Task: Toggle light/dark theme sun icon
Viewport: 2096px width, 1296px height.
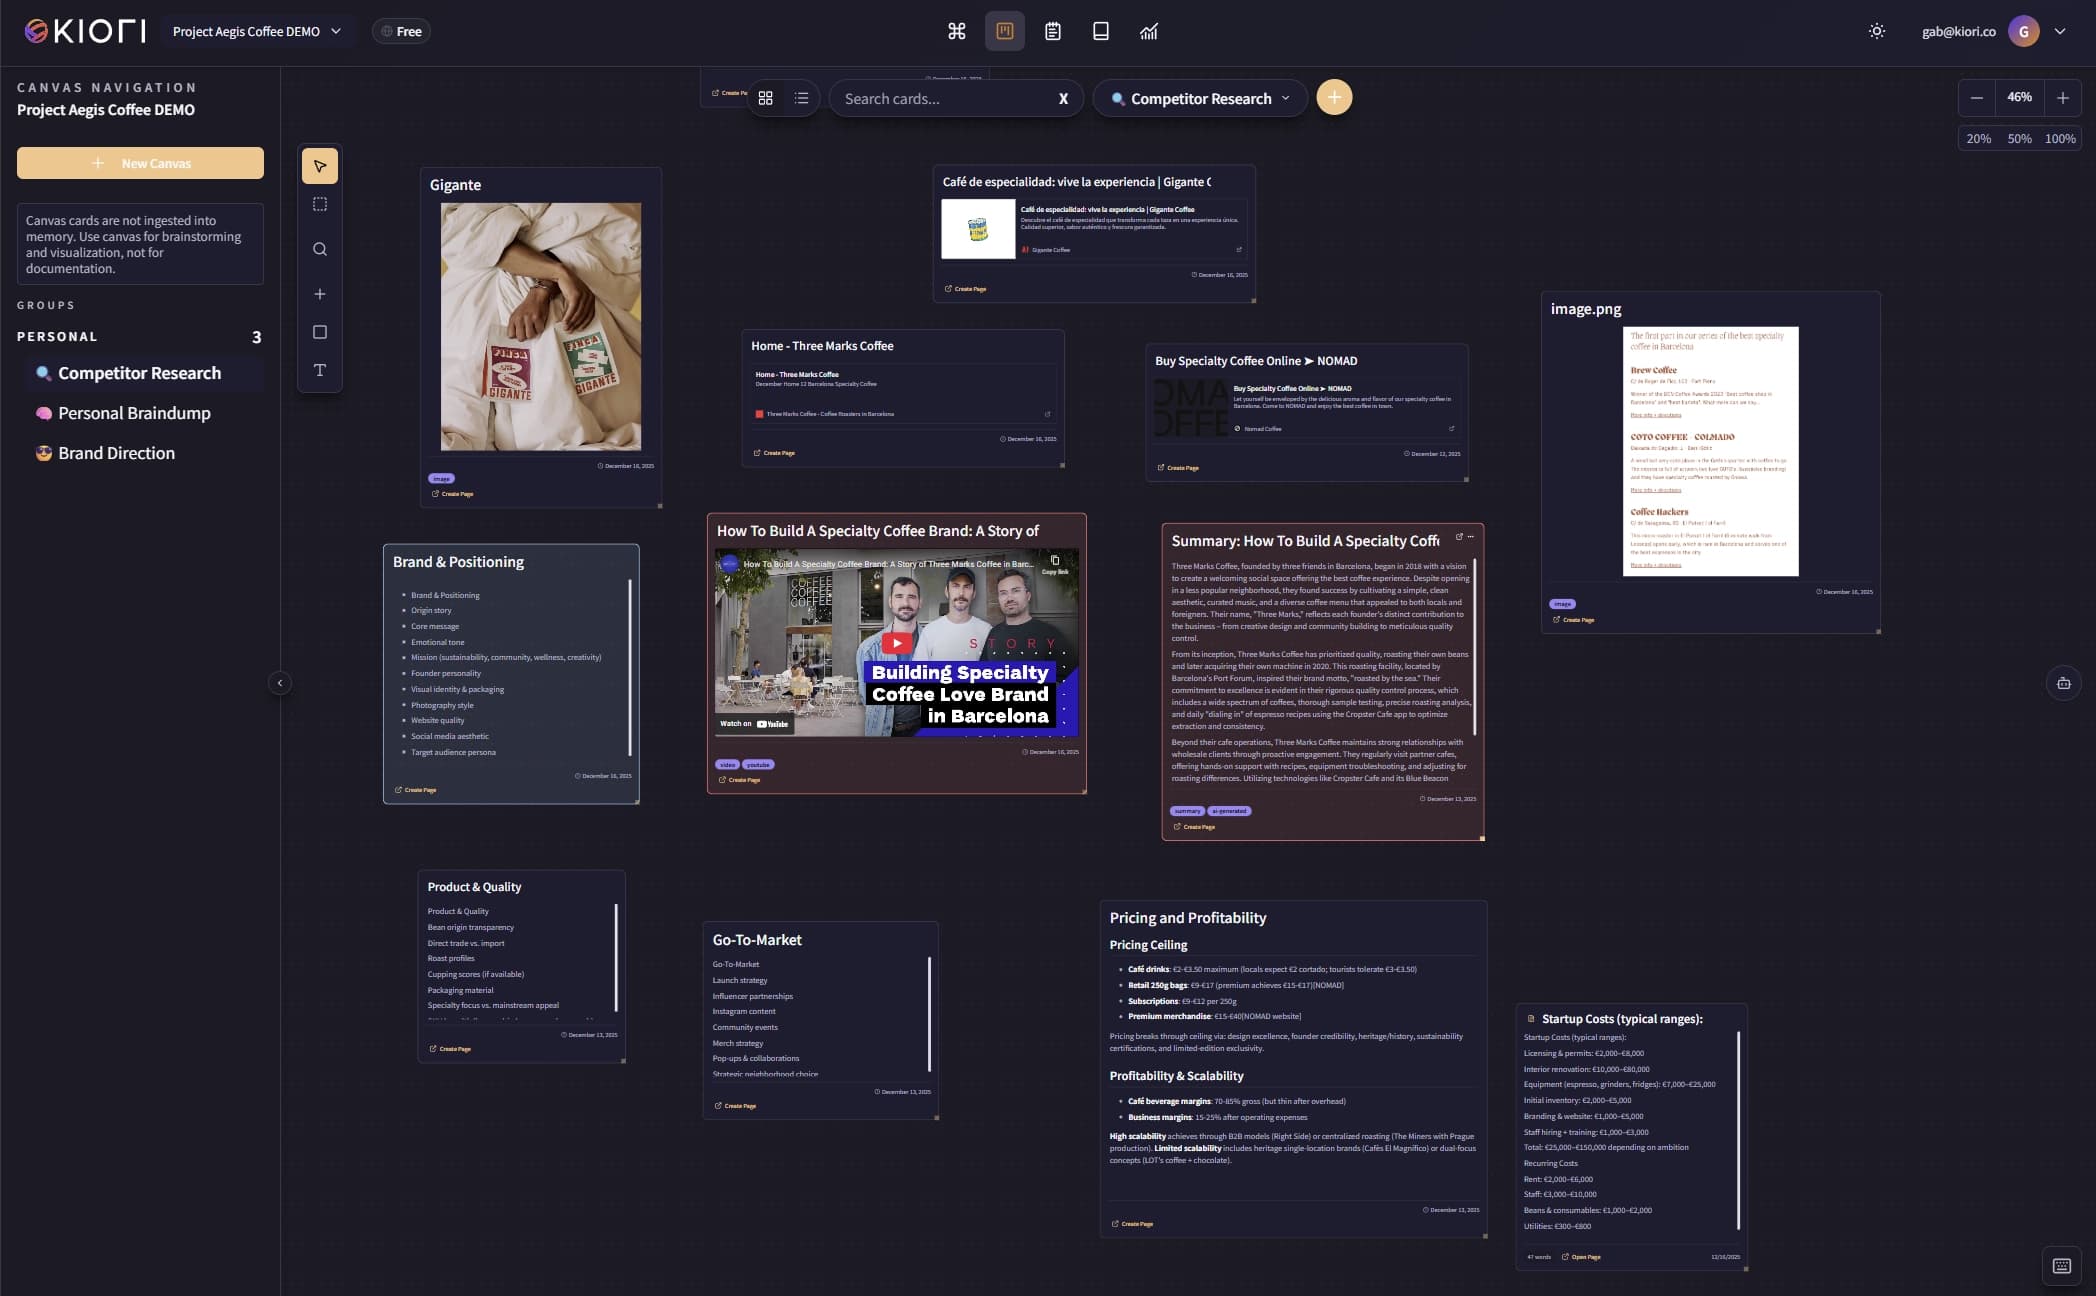Action: 1877,31
